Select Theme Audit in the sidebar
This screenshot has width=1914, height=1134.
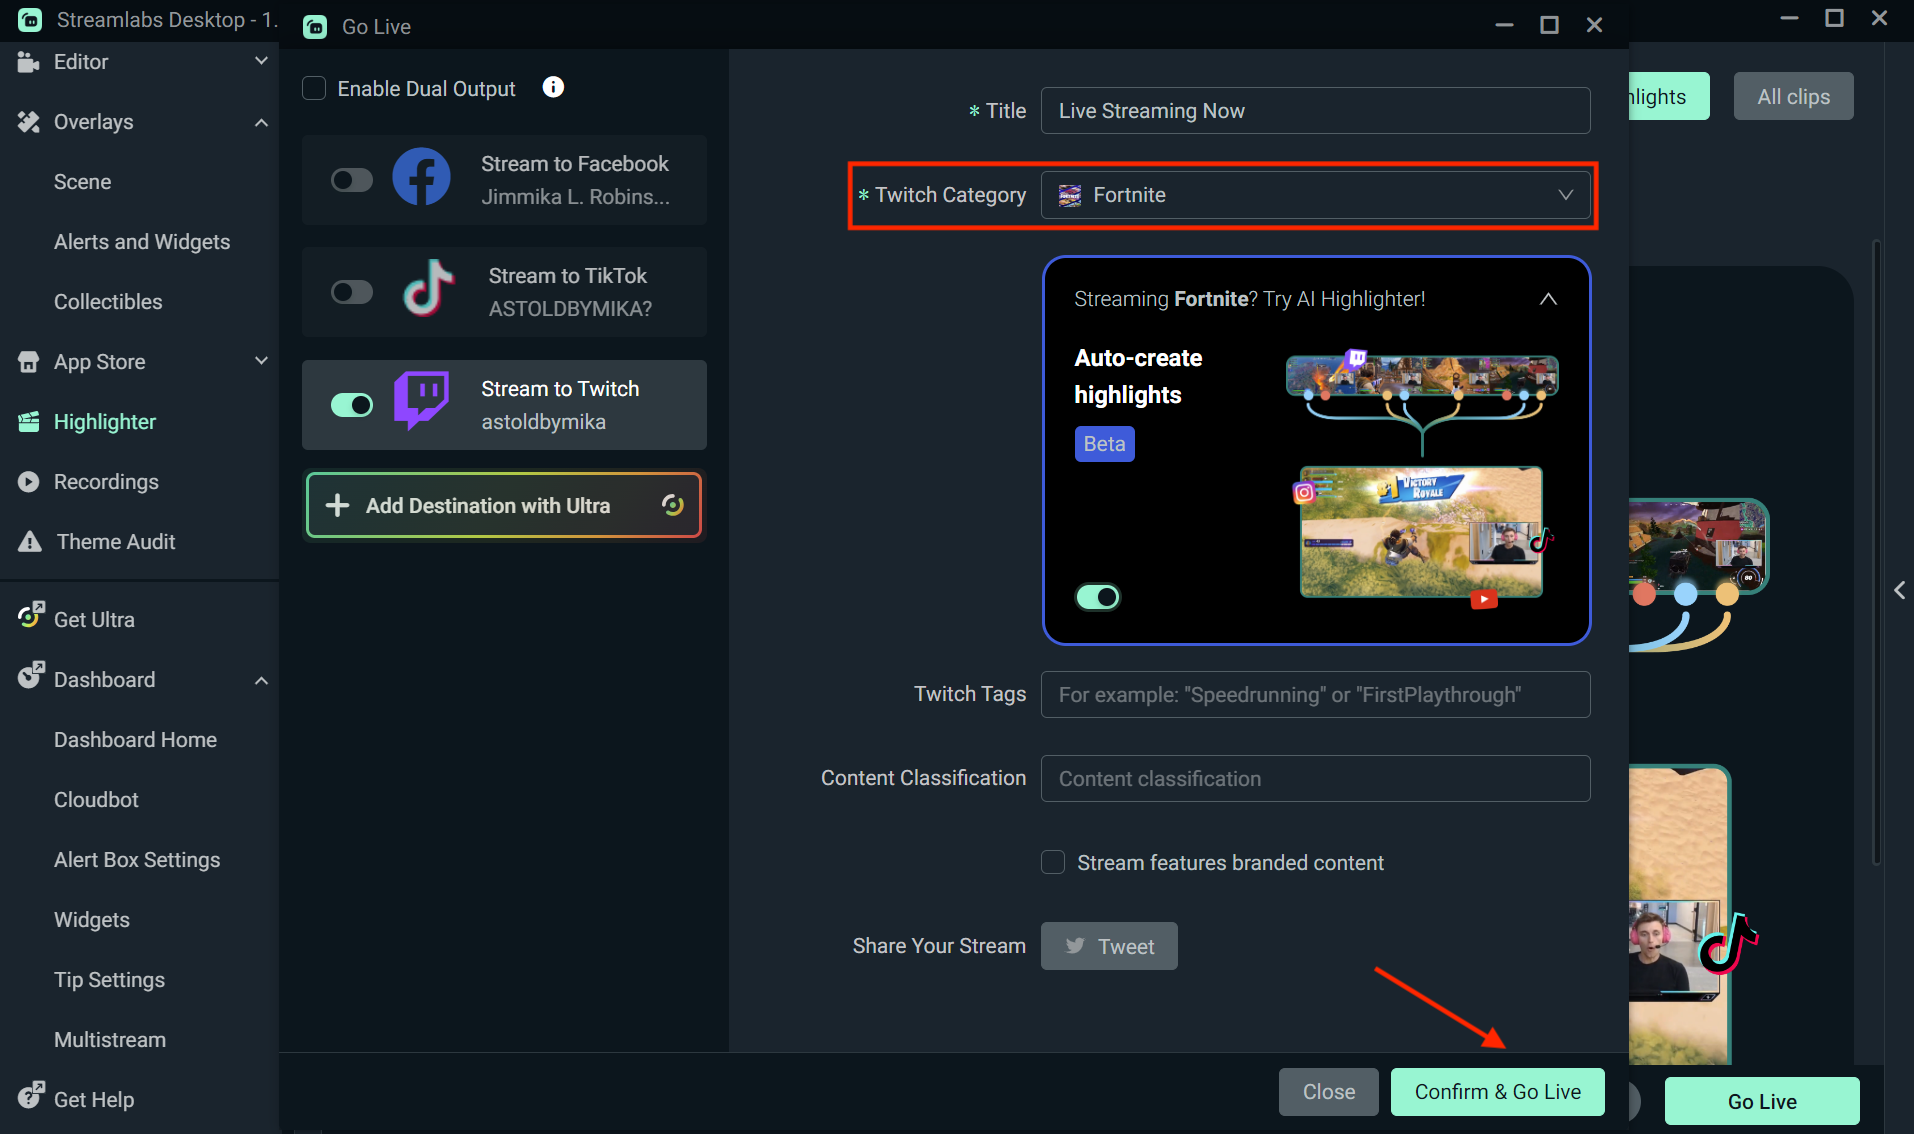[114, 541]
